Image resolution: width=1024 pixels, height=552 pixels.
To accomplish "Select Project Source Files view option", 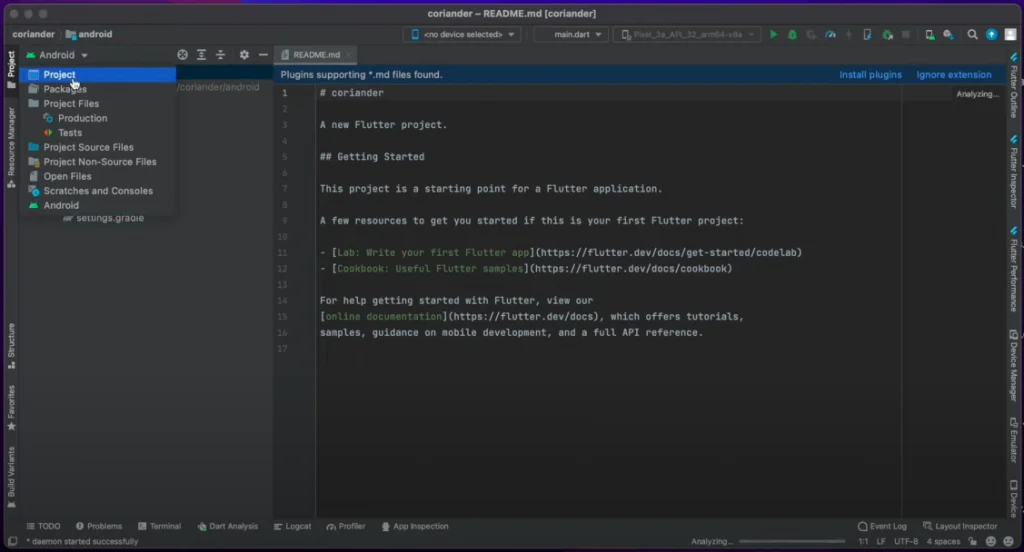I will click(98, 147).
